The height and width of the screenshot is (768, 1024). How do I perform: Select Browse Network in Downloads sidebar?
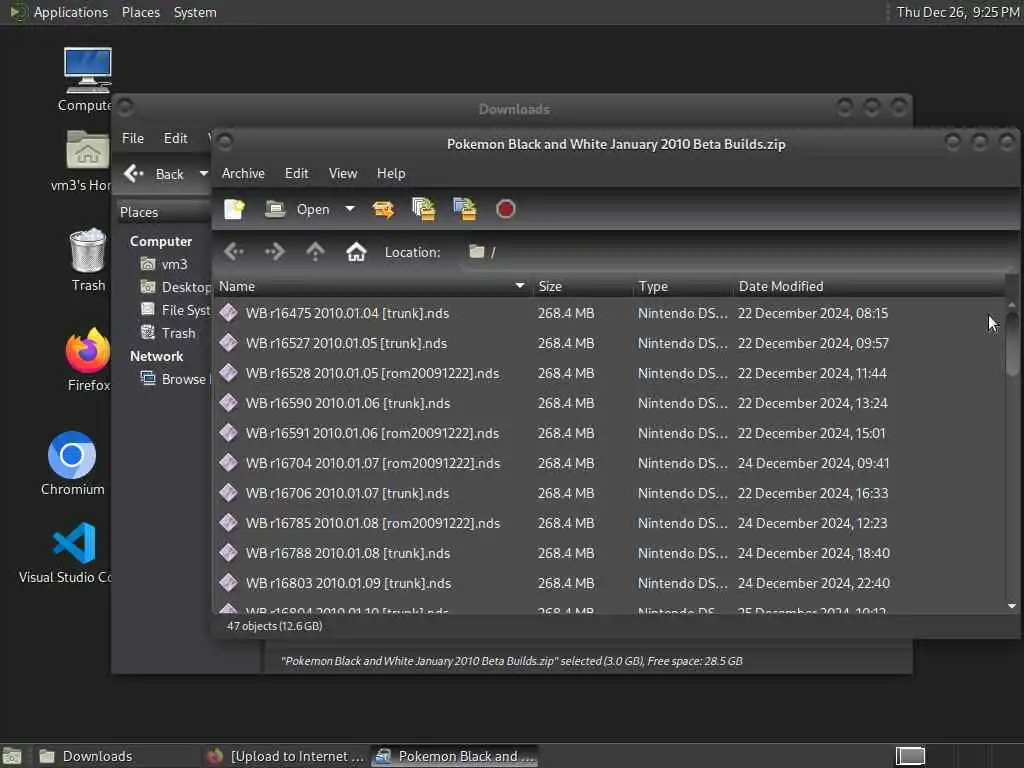pyautogui.click(x=175, y=379)
